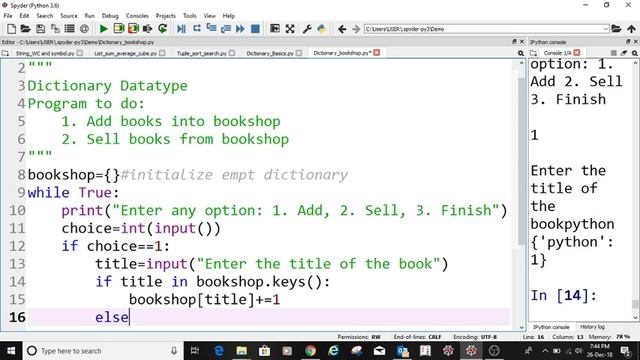The width and height of the screenshot is (640, 360).
Task: Save all files toolbar icon
Action: (55, 29)
